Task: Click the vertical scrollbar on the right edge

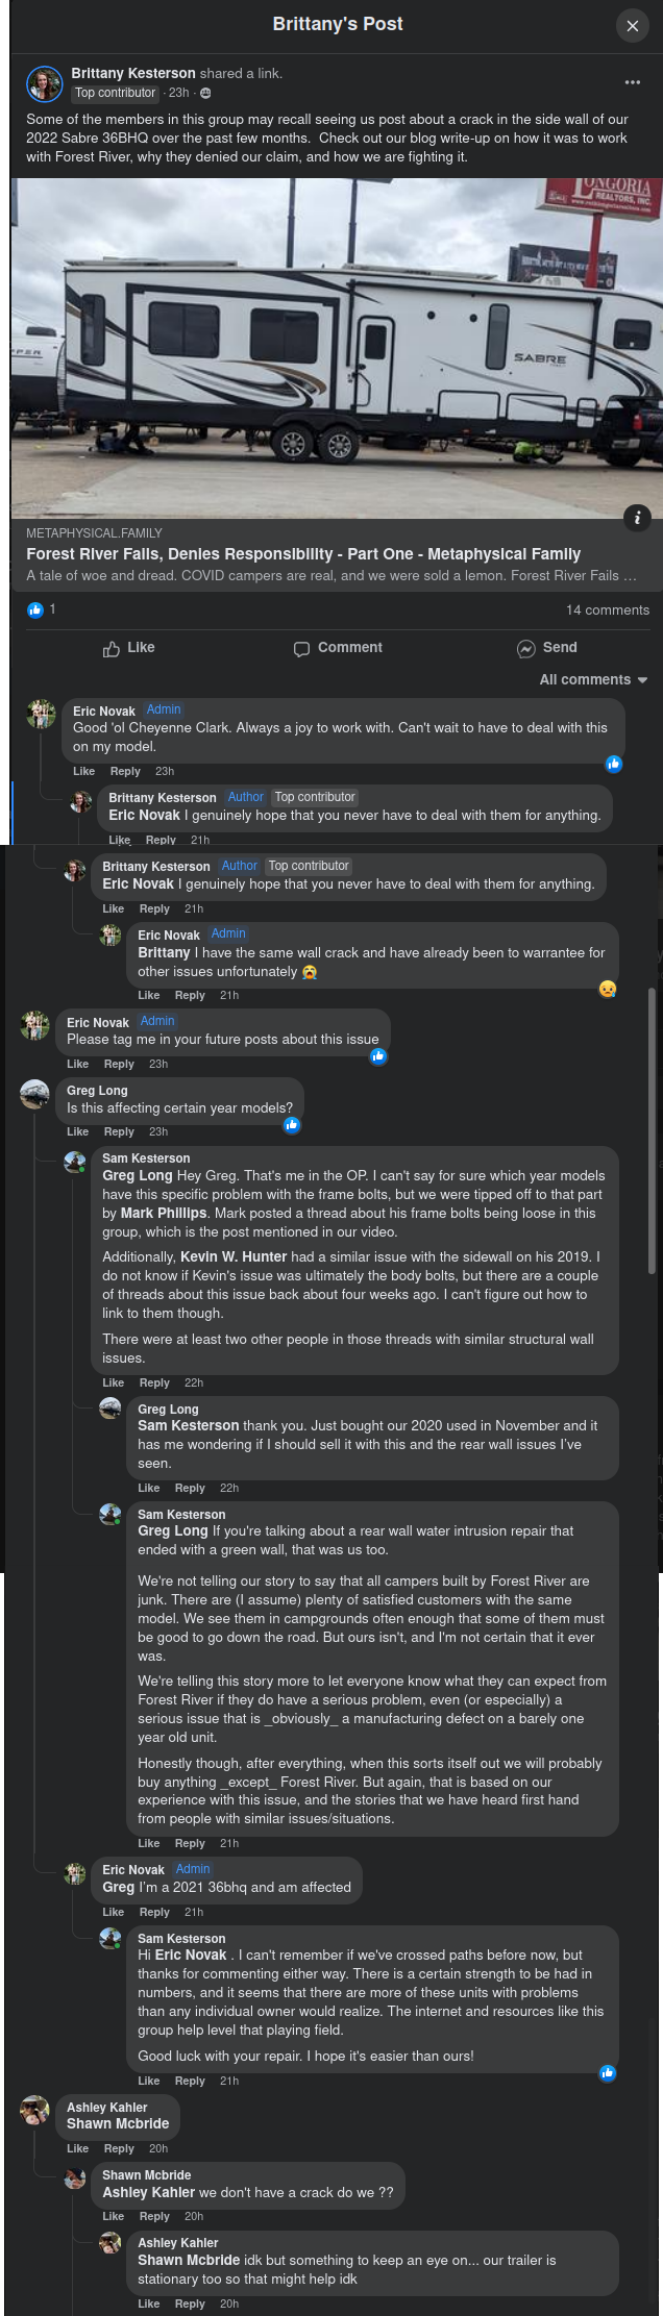Action: (652, 1130)
